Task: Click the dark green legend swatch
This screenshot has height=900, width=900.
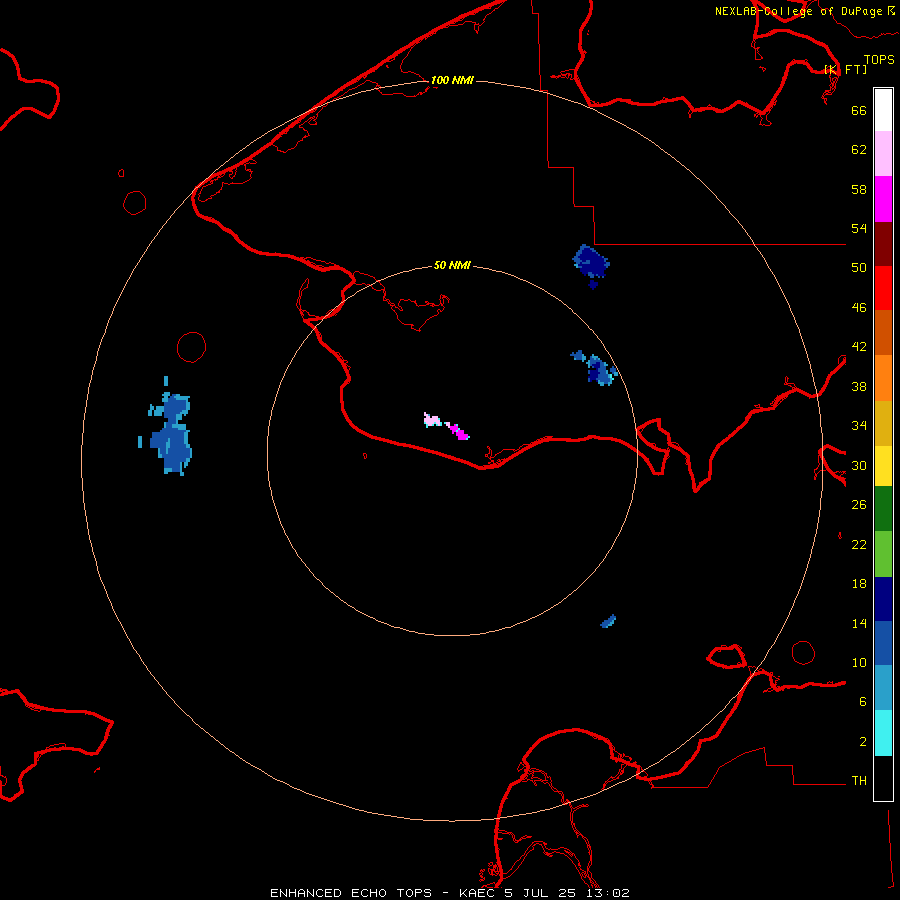Action: [x=883, y=509]
